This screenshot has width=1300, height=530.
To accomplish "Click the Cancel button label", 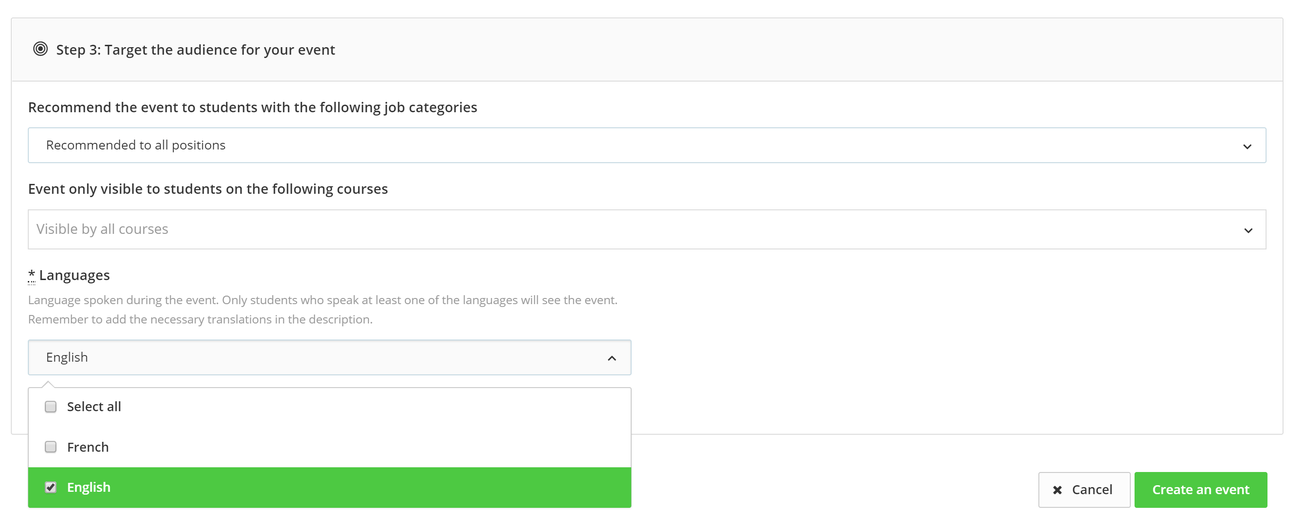I will point(1092,490).
